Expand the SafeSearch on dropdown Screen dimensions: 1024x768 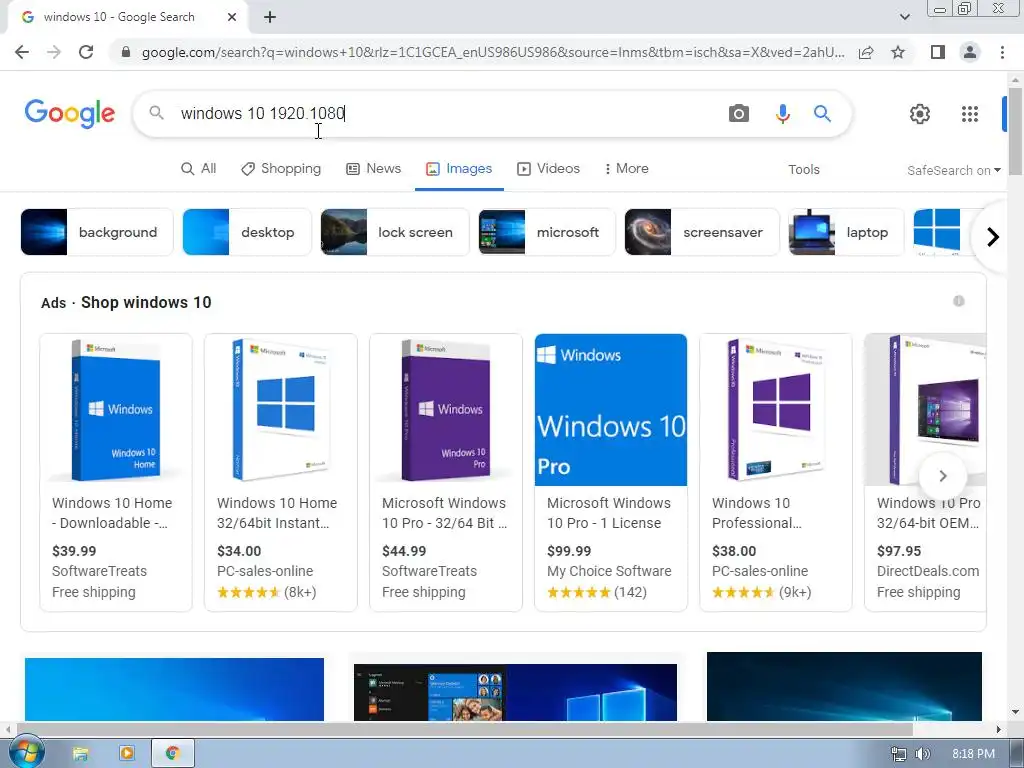[x=953, y=170]
